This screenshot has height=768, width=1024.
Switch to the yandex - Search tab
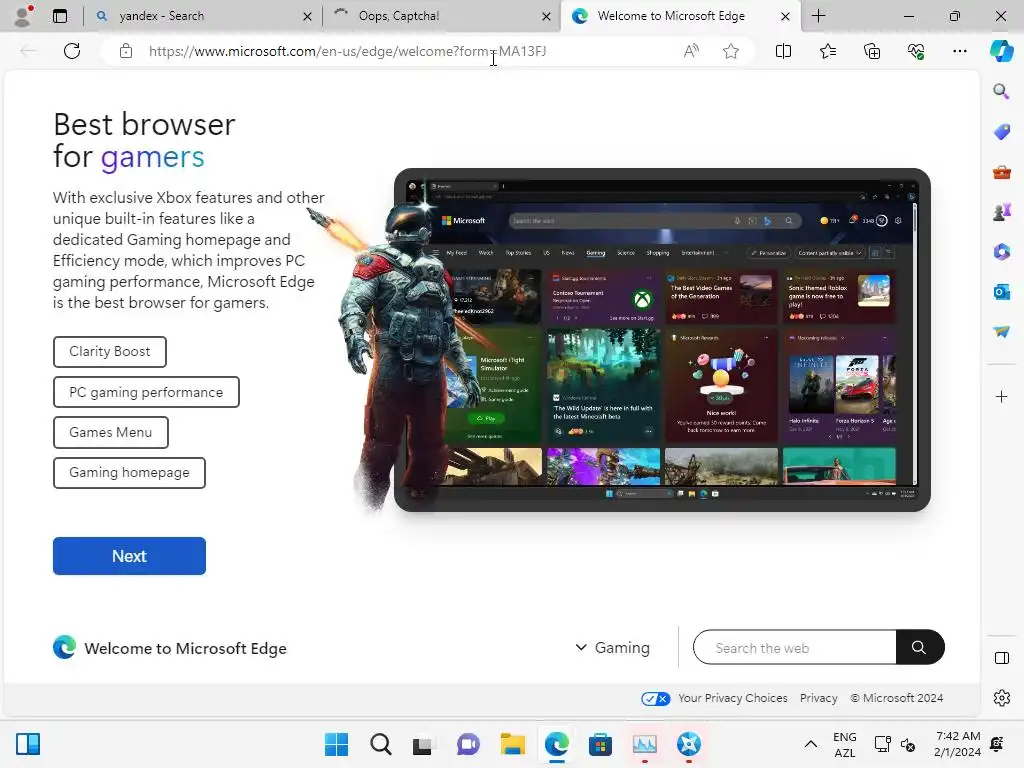click(202, 16)
